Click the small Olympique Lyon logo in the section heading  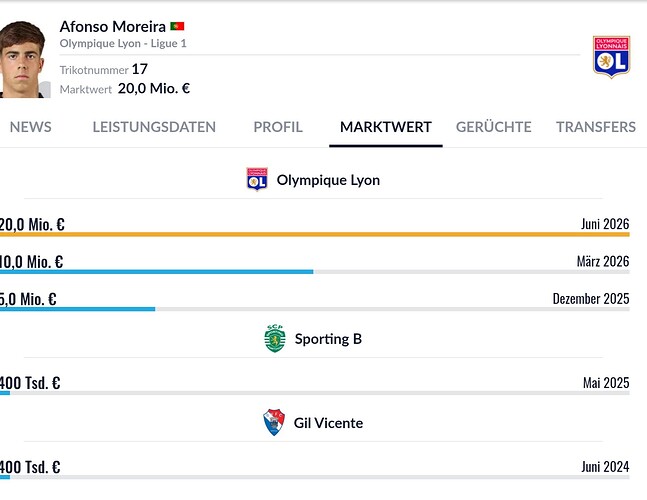click(x=257, y=179)
